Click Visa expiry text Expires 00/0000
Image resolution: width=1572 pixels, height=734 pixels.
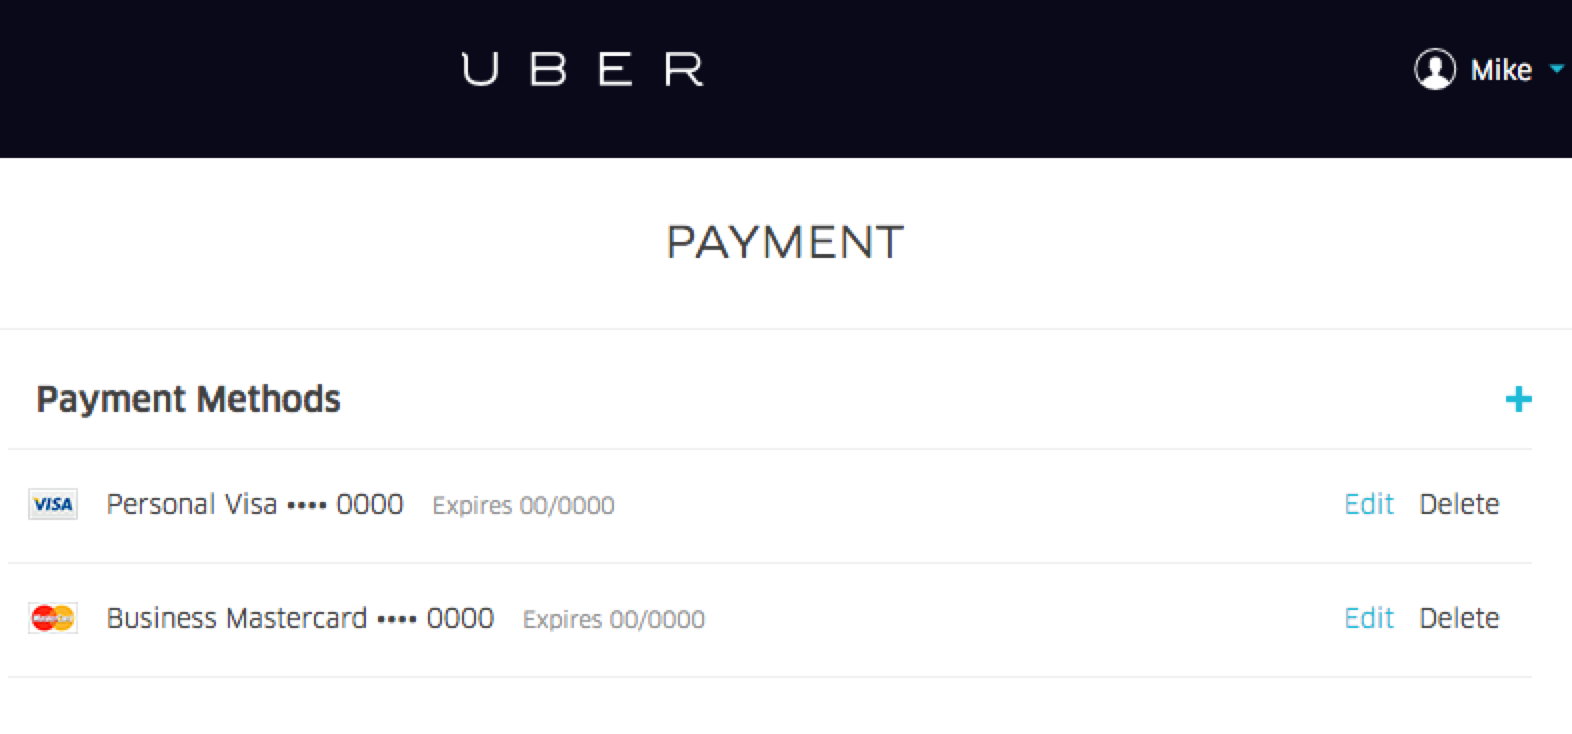(523, 506)
